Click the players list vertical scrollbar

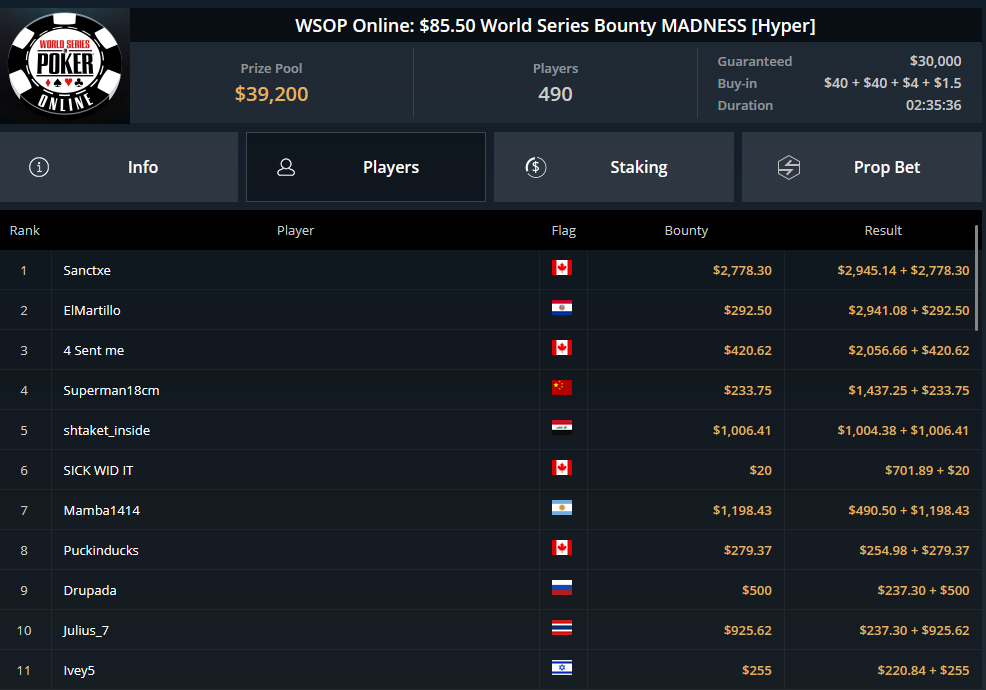[977, 277]
